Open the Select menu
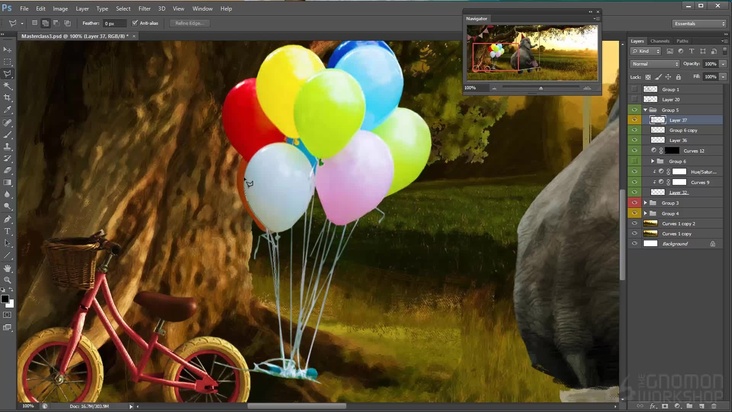The width and height of the screenshot is (732, 412). (123, 9)
